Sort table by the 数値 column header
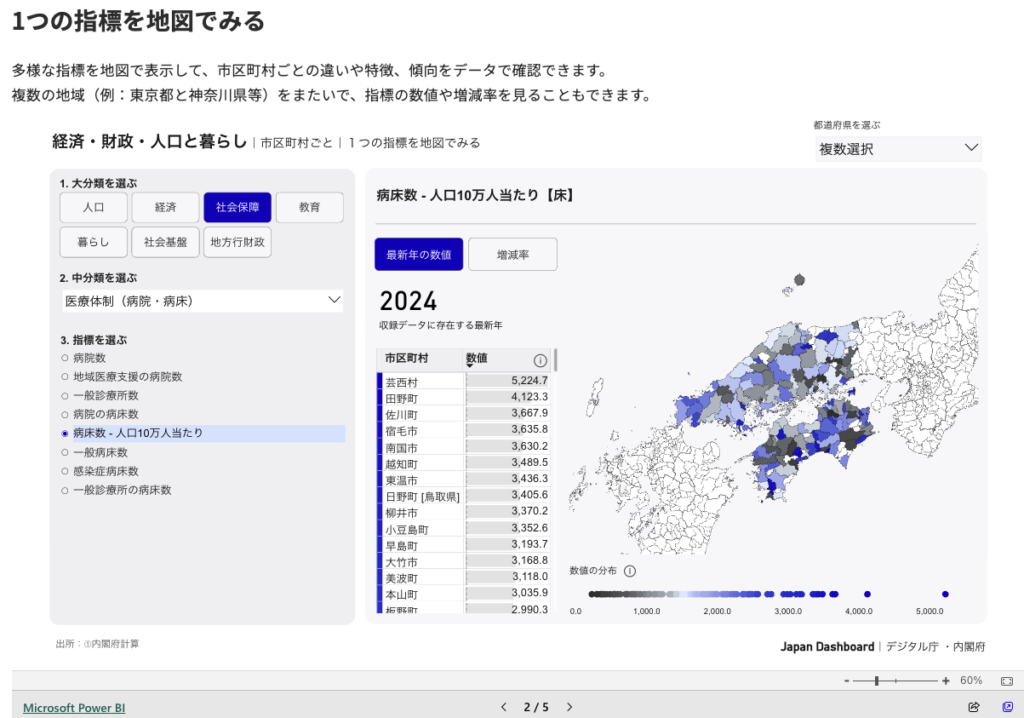This screenshot has height=718, width=1024. tap(477, 358)
